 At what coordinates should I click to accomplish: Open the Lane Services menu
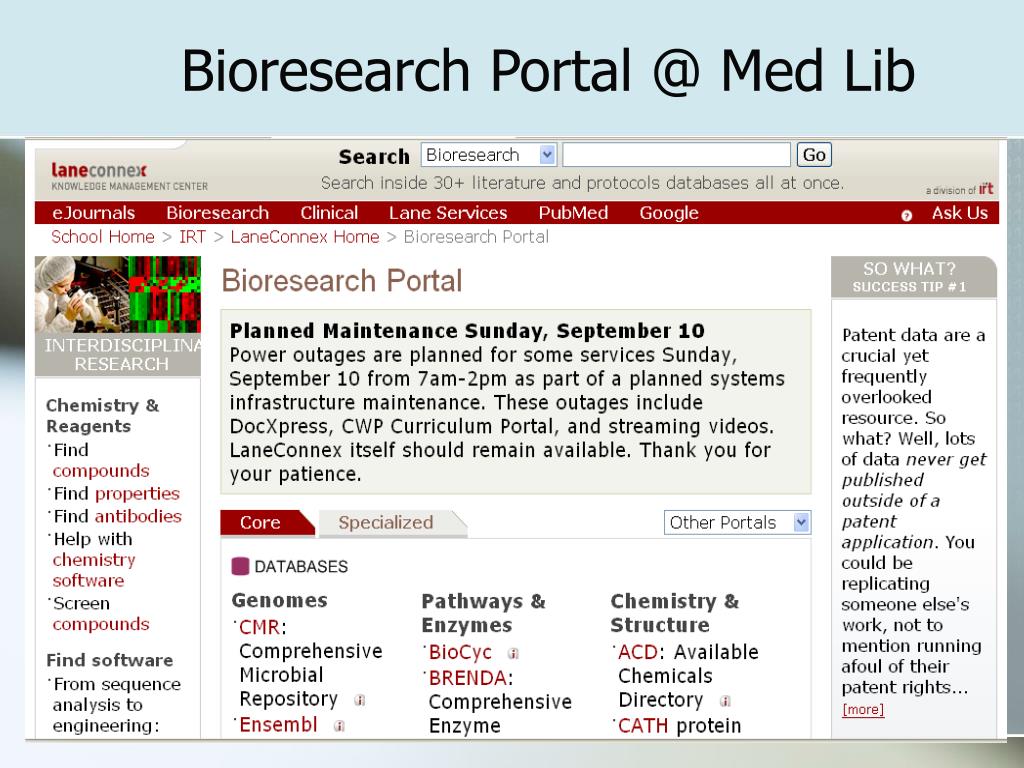pos(448,213)
